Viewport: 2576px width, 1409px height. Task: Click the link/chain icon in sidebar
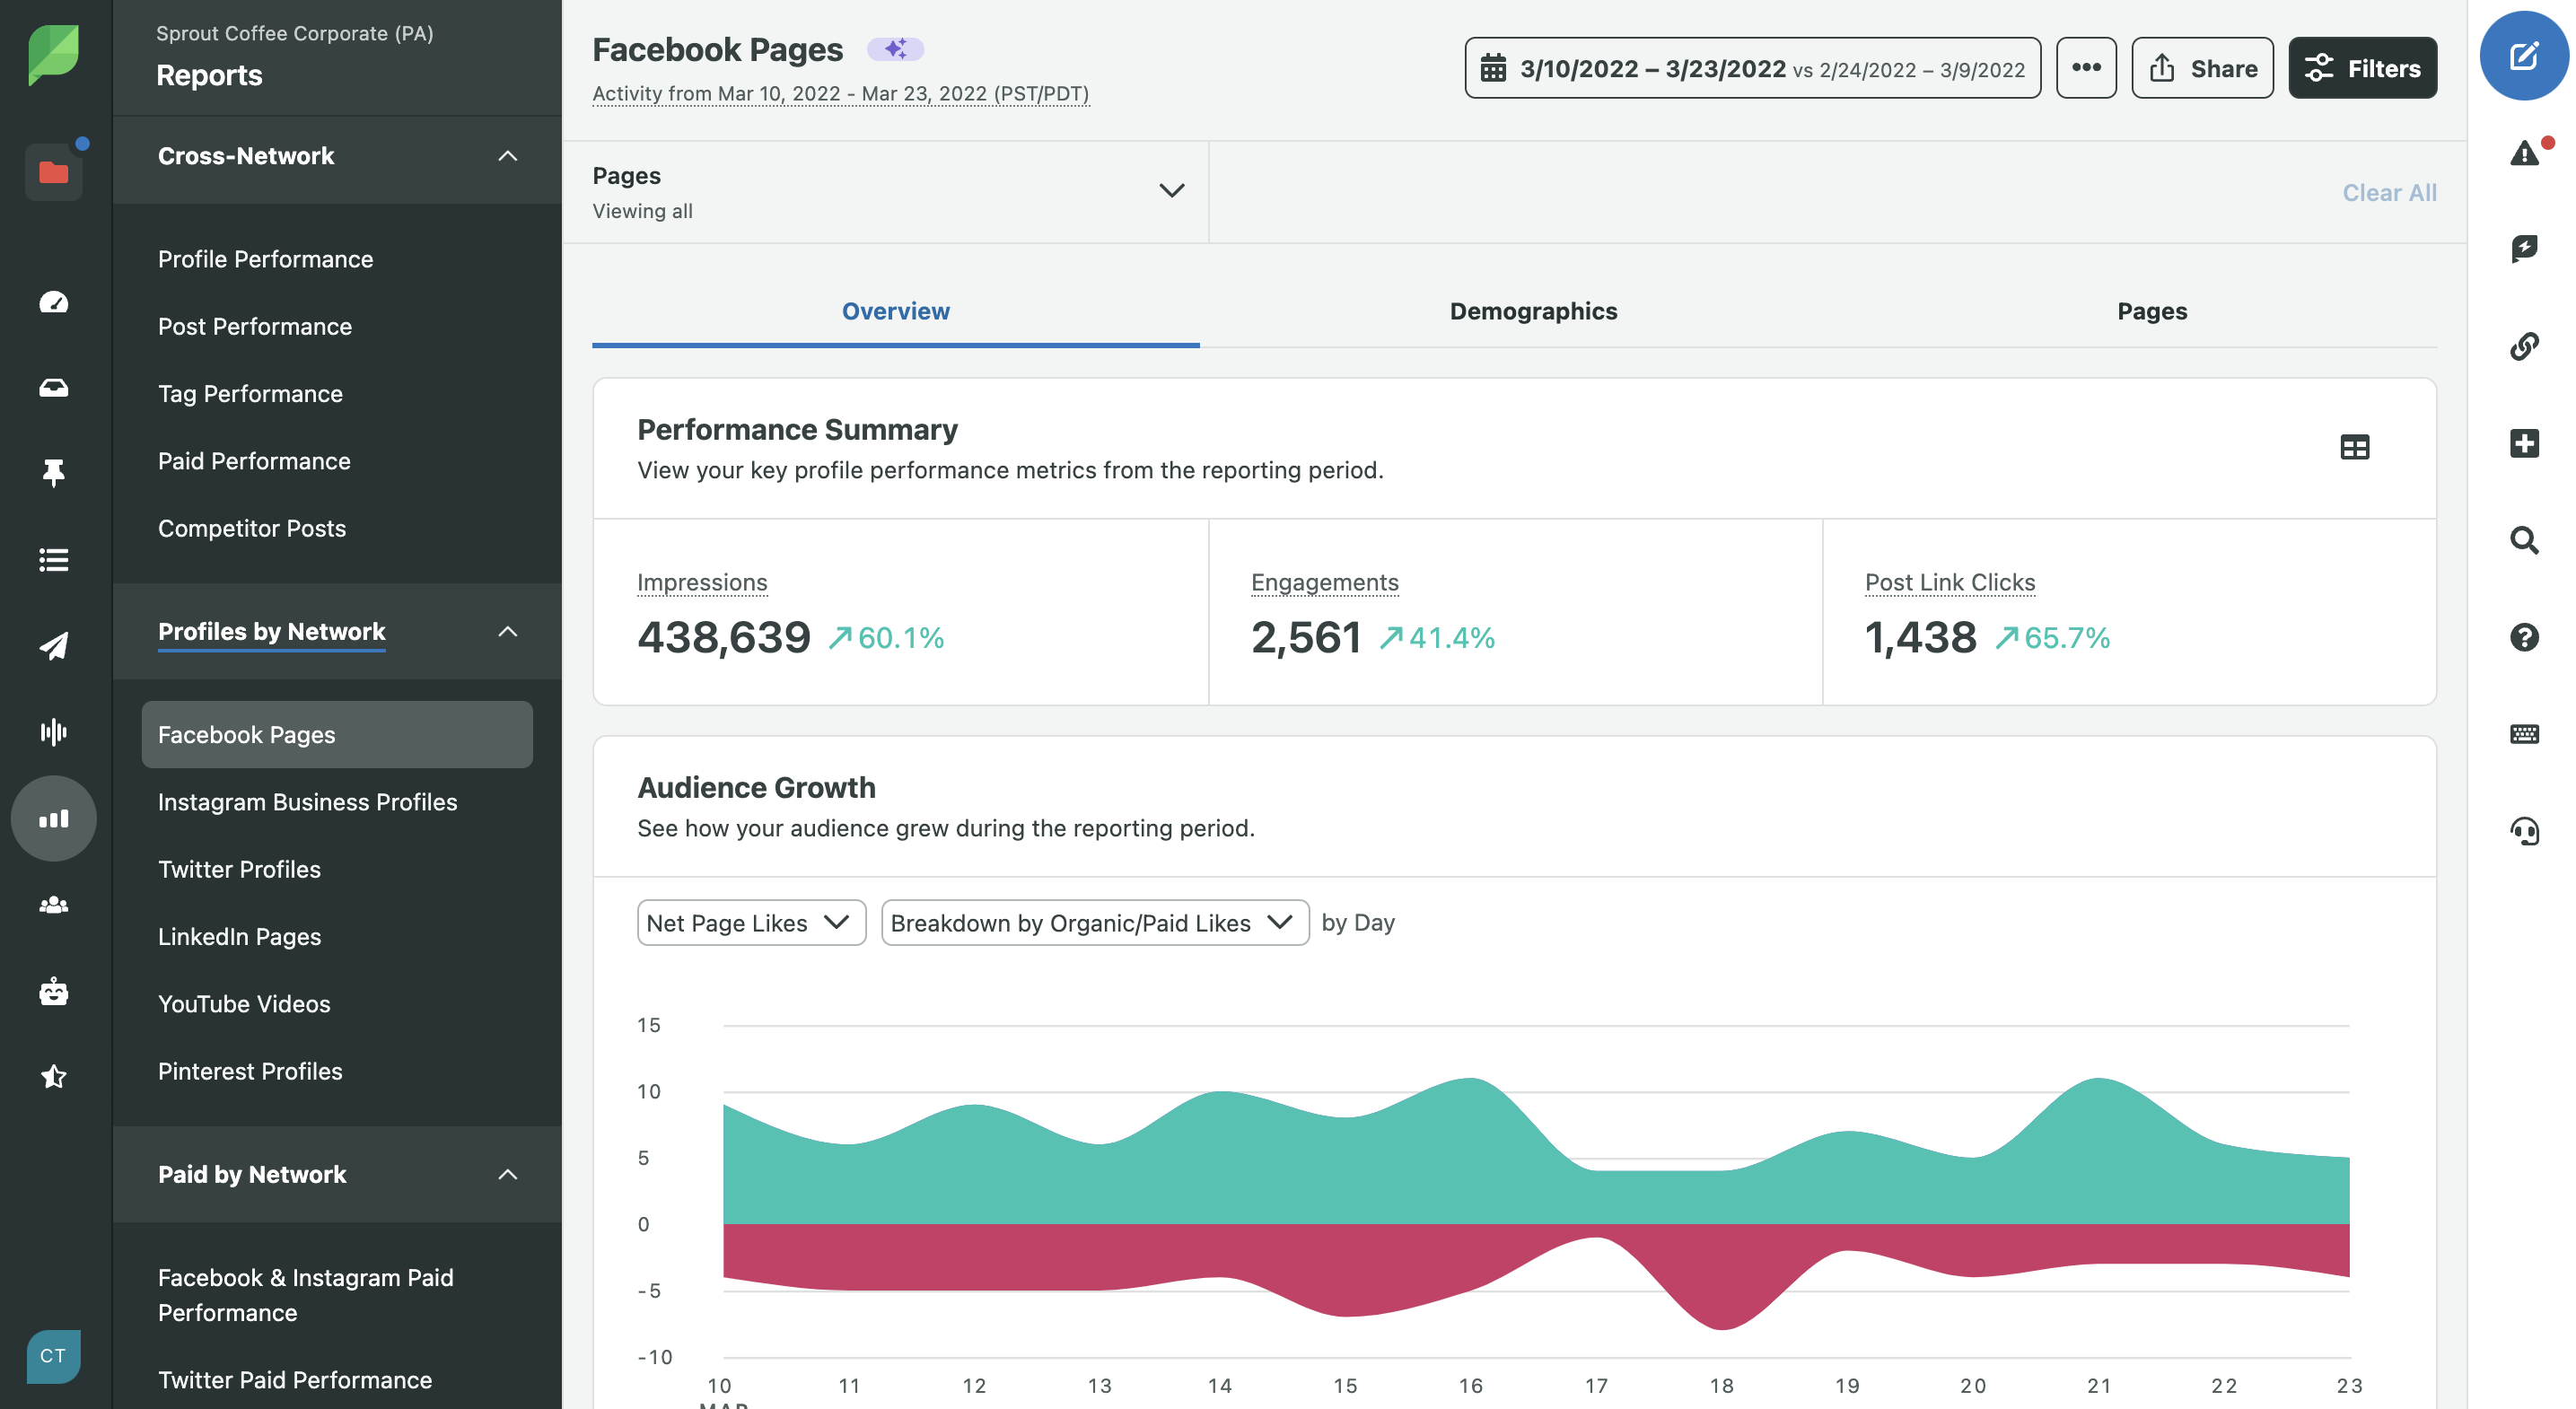(2524, 346)
